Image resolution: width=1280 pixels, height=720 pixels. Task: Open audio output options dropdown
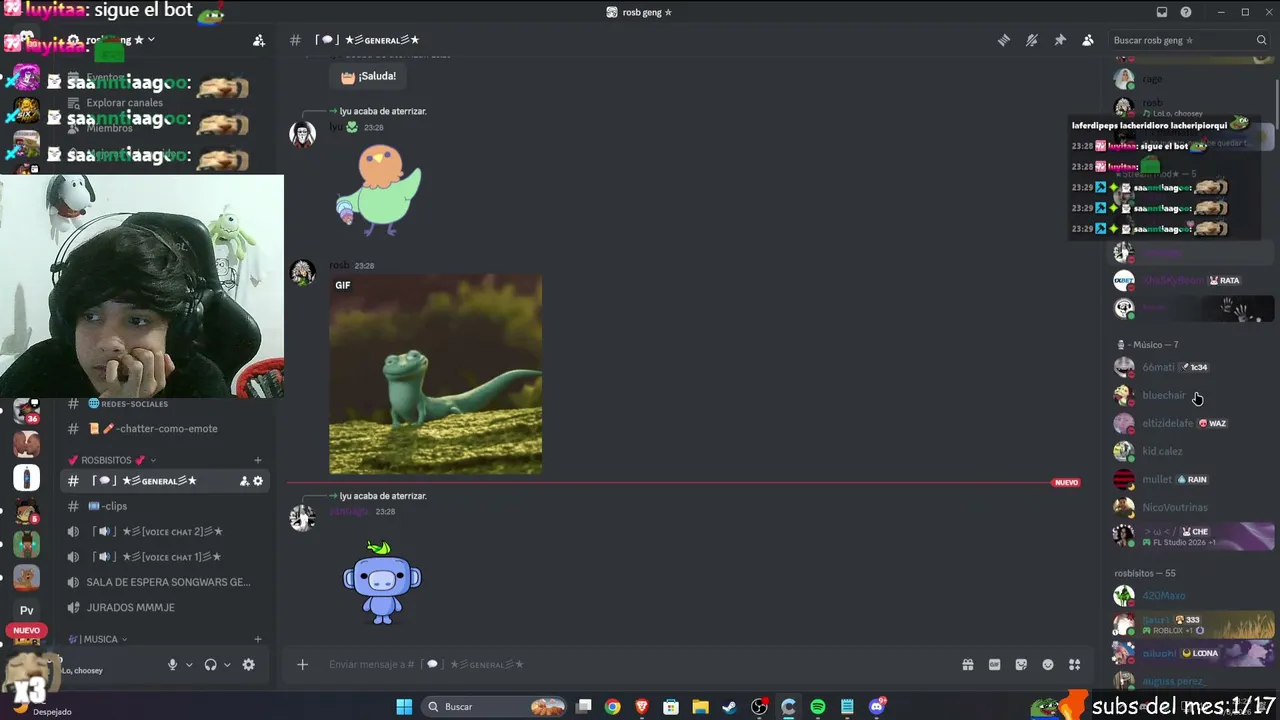227,665
